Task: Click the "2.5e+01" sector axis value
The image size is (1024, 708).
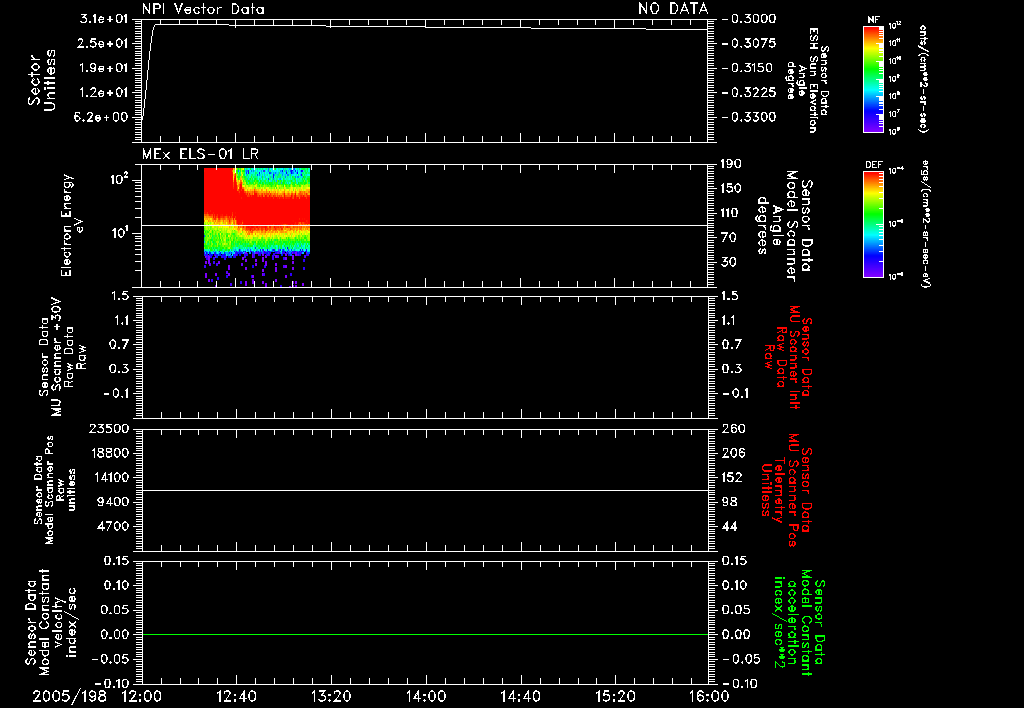Action: point(103,43)
